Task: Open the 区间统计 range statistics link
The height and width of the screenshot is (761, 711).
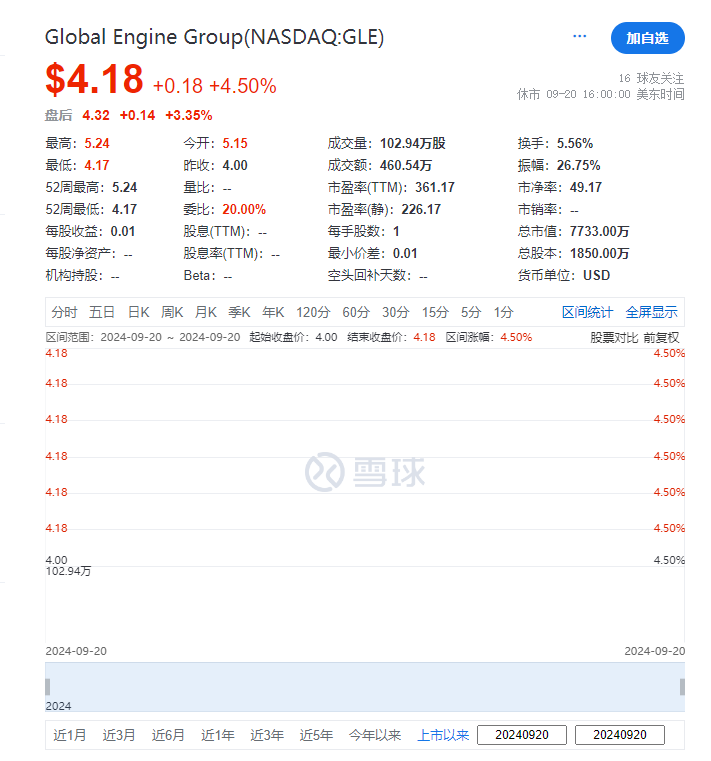Action: 587,312
